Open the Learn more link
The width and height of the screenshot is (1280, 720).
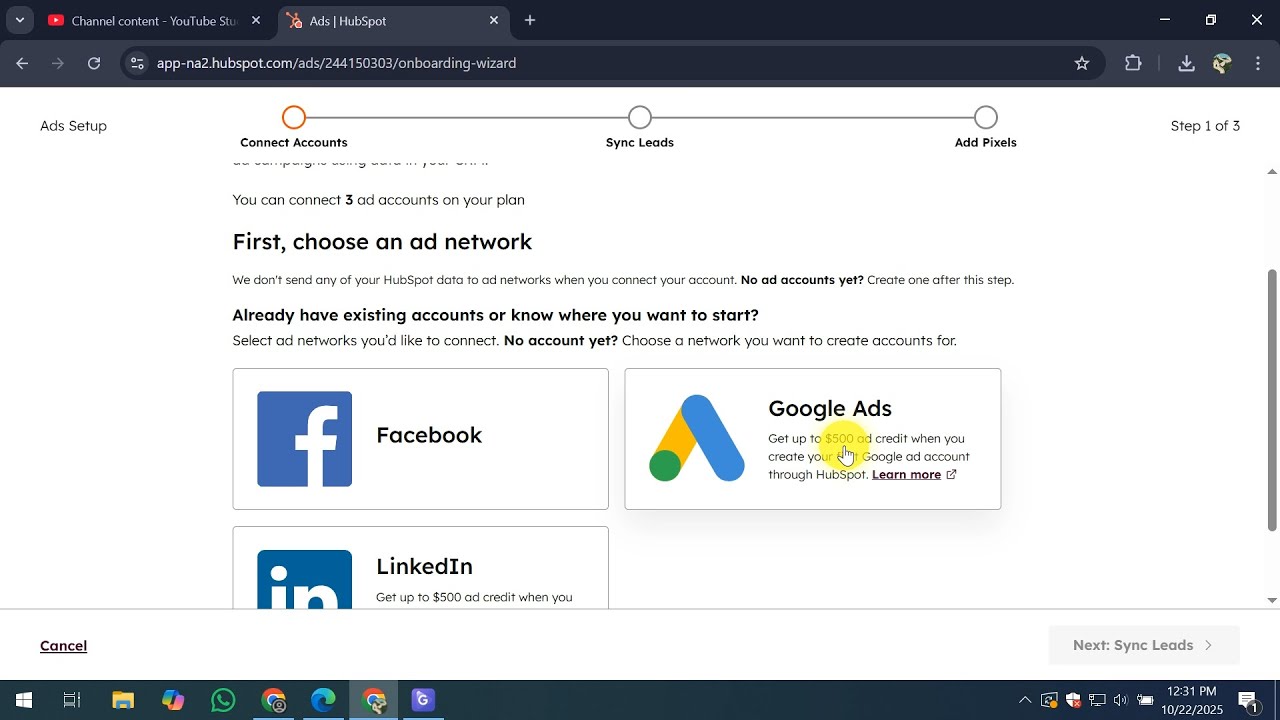906,475
